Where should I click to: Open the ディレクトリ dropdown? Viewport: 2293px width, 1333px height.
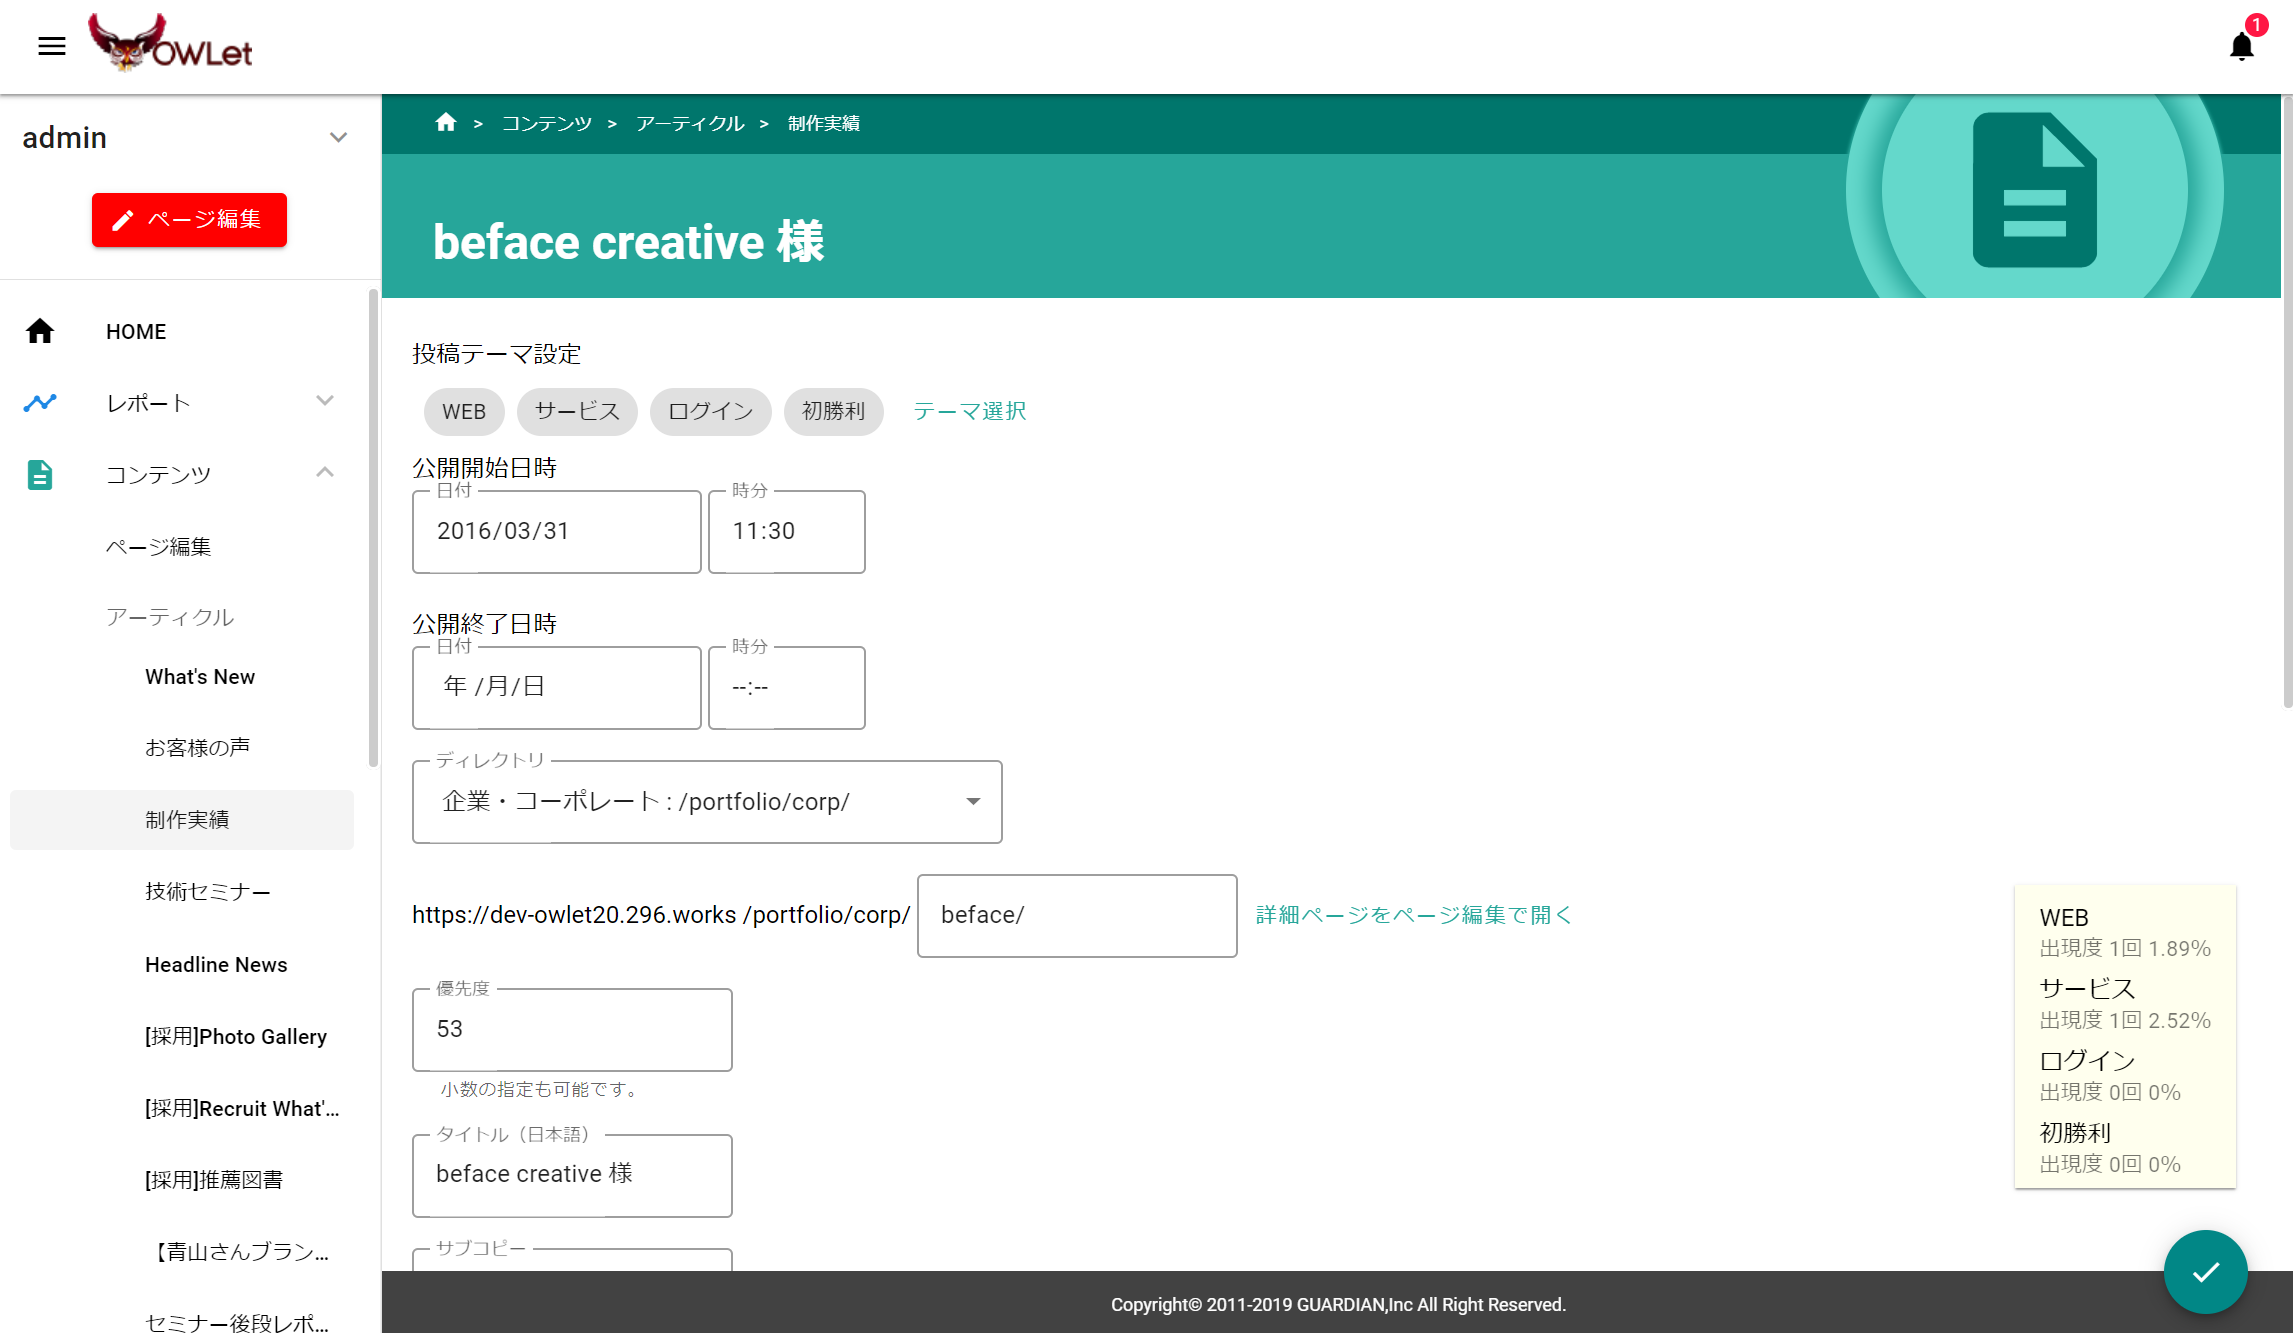tap(707, 802)
